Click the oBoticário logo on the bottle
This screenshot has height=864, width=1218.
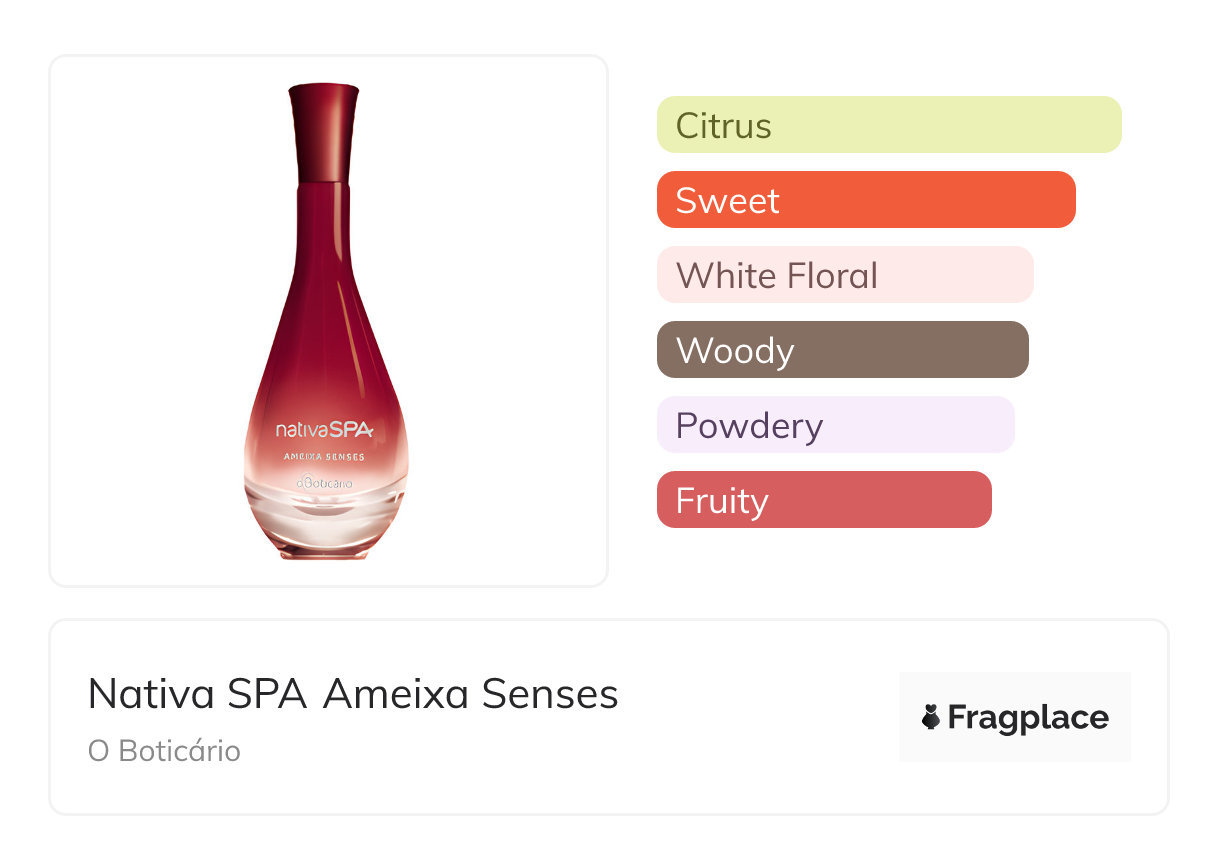coord(324,484)
